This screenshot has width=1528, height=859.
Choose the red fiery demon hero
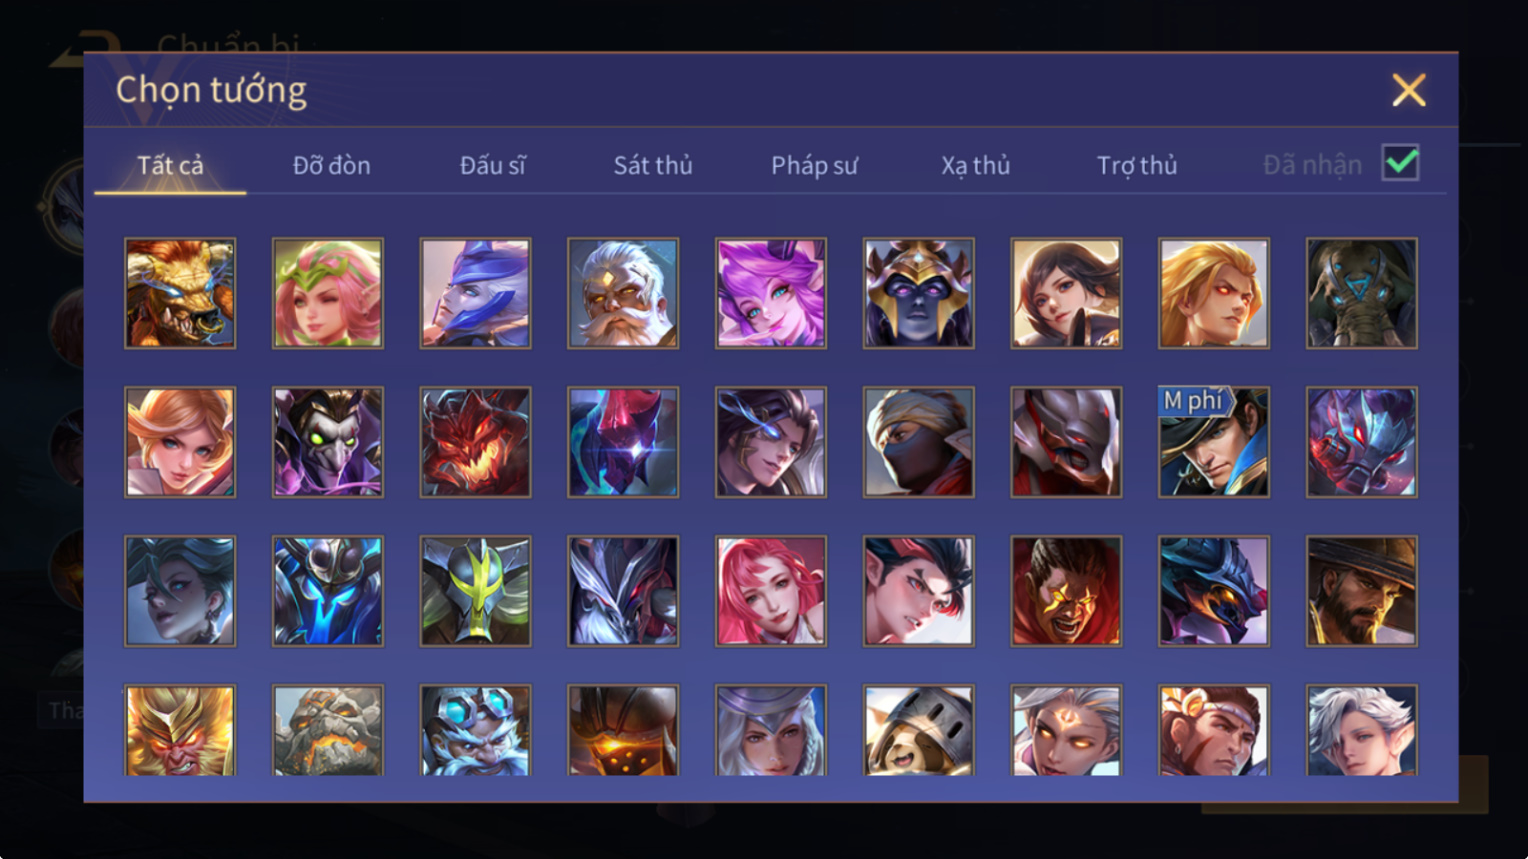[475, 442]
